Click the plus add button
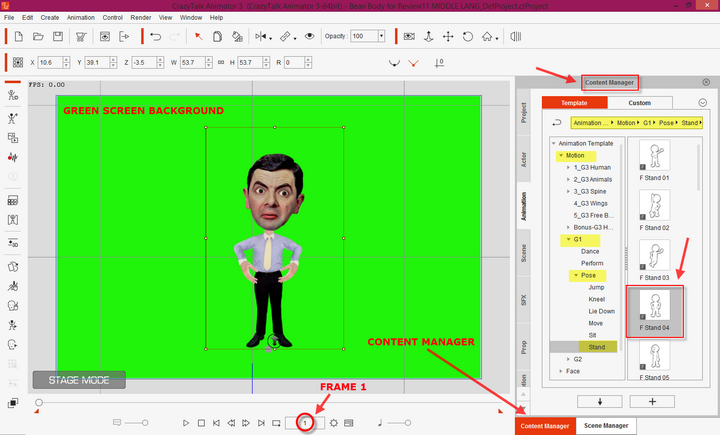 (652, 401)
